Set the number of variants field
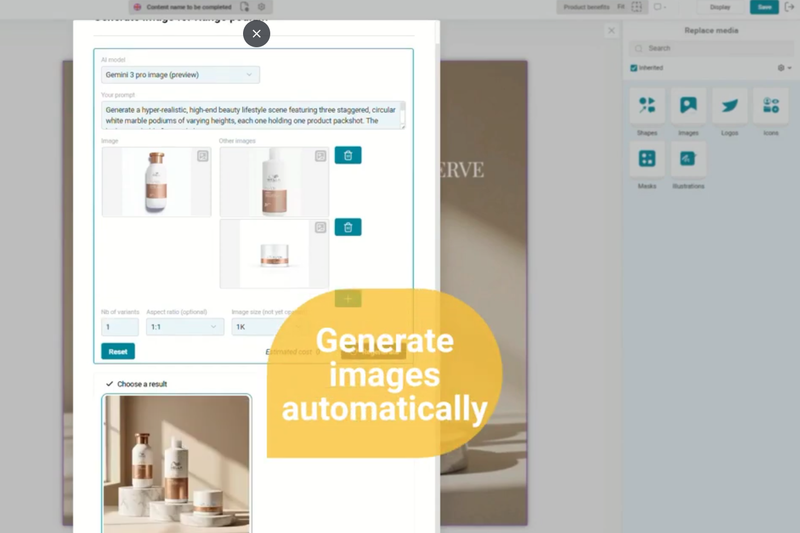Image resolution: width=800 pixels, height=533 pixels. coord(120,327)
